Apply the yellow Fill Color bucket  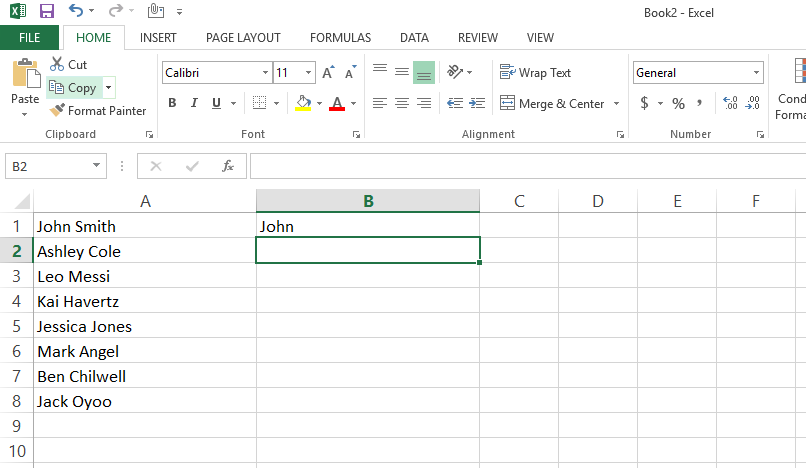[x=303, y=103]
